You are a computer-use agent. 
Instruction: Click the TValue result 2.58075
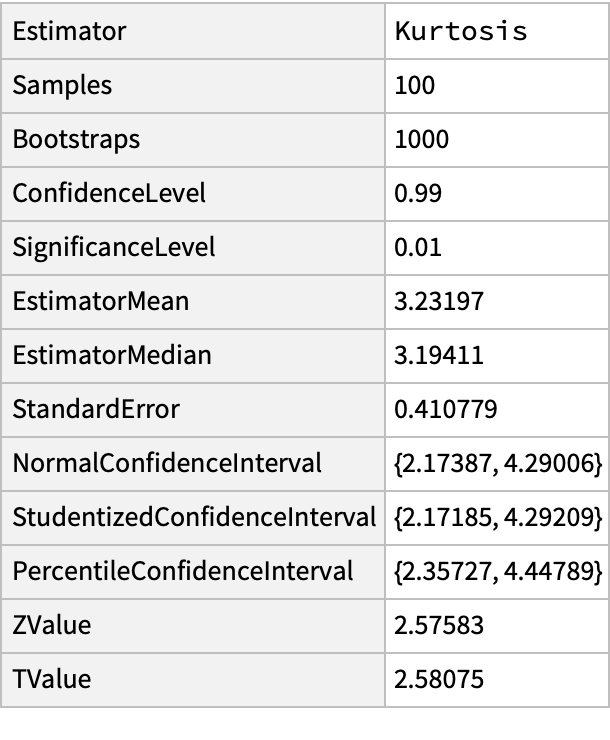pos(439,680)
